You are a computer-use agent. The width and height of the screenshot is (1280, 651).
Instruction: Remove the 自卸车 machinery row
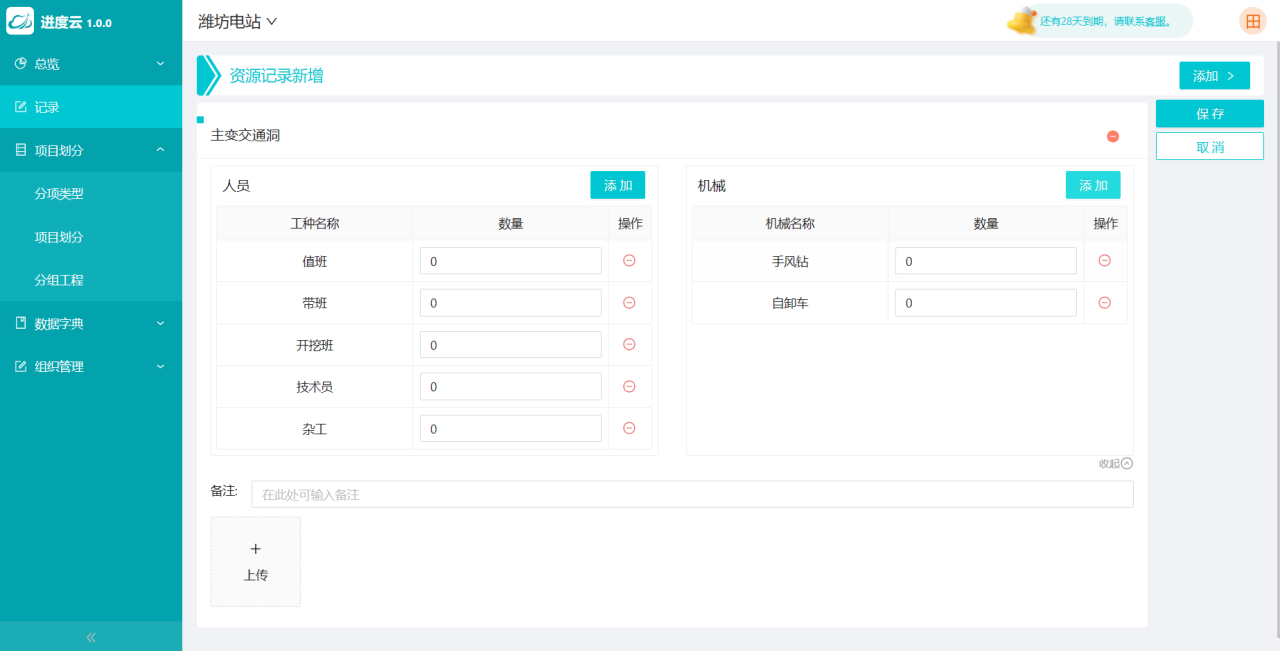pos(1104,302)
